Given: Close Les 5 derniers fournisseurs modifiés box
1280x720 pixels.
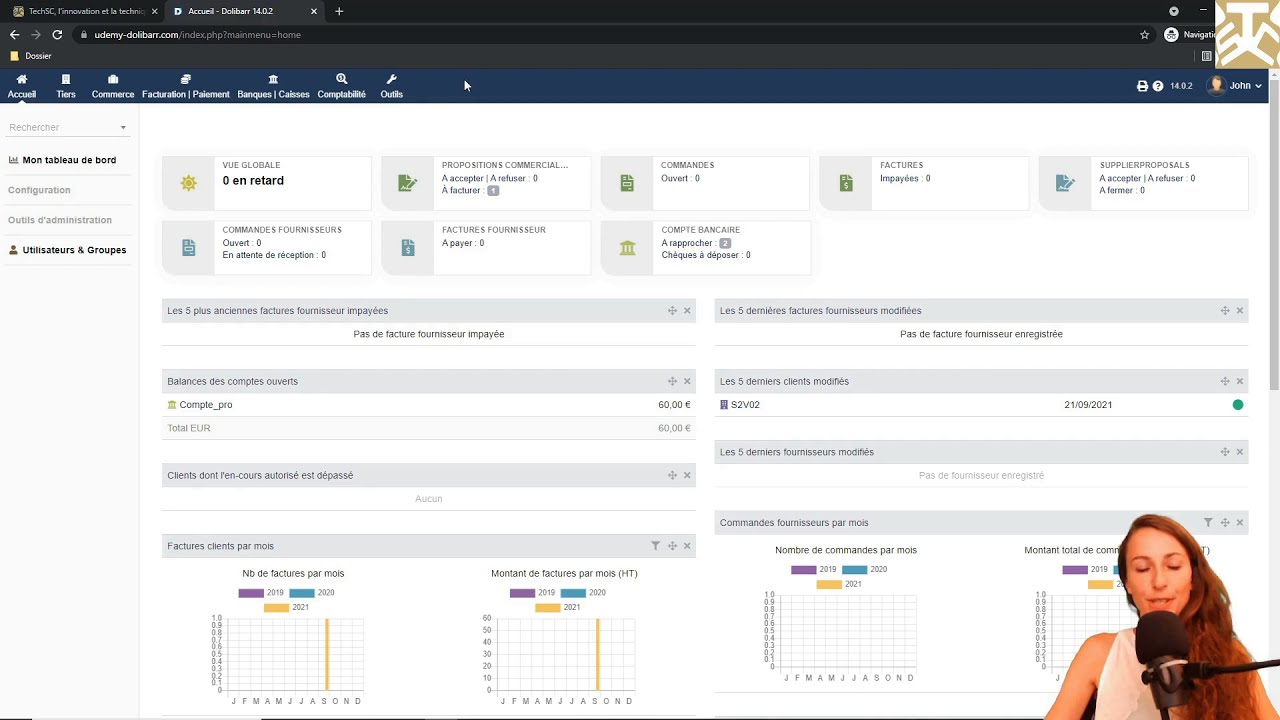Looking at the screenshot, I should [x=1240, y=452].
